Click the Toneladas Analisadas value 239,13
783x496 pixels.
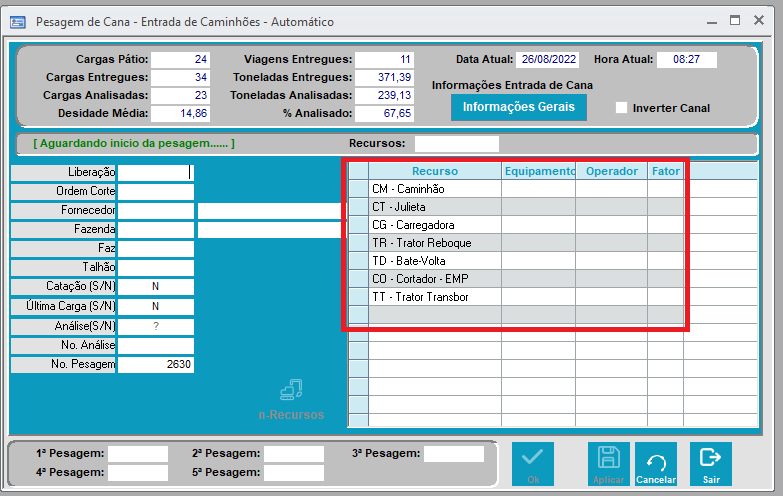384,95
